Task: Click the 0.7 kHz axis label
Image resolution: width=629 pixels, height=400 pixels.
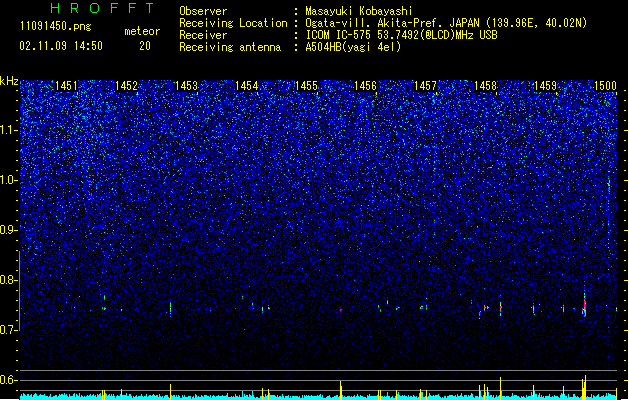Action: [9, 330]
